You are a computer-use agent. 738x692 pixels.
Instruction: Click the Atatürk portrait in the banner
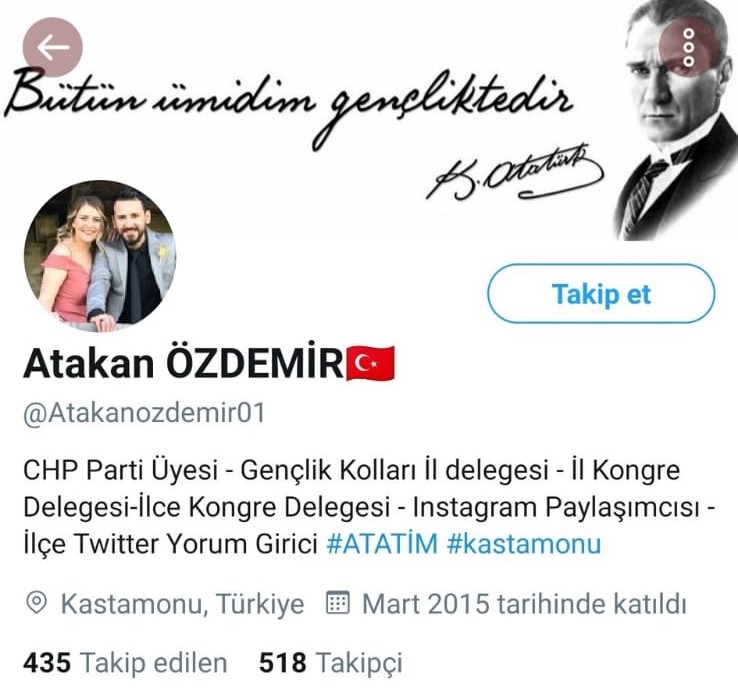point(676,120)
